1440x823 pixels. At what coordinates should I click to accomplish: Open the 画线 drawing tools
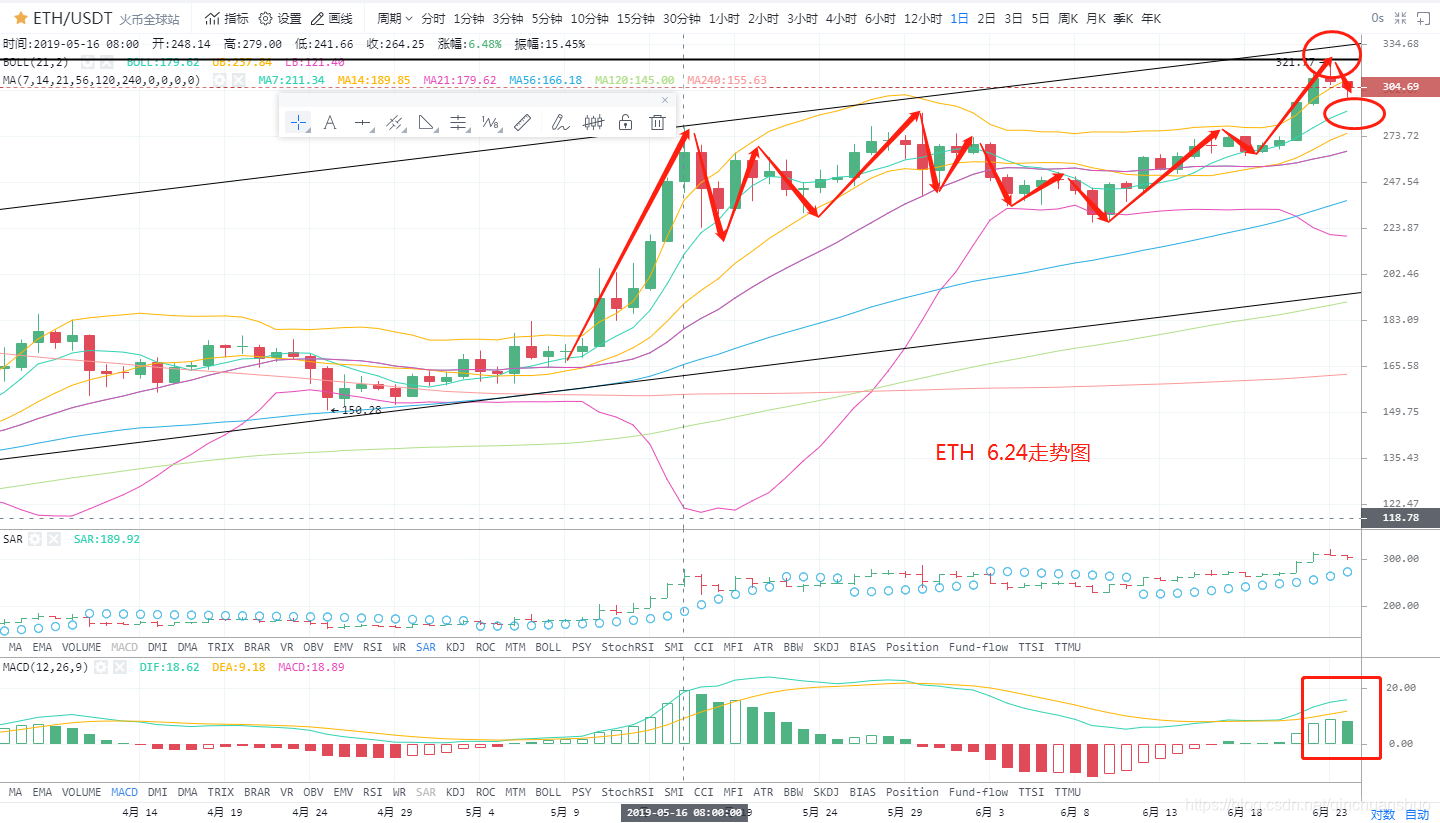332,18
